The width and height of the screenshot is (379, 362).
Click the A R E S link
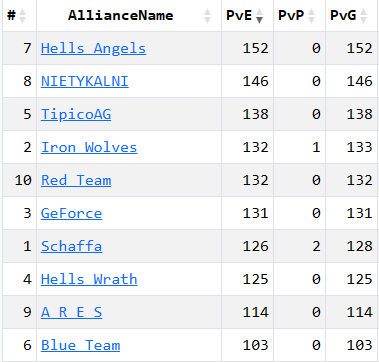pyautogui.click(x=71, y=312)
